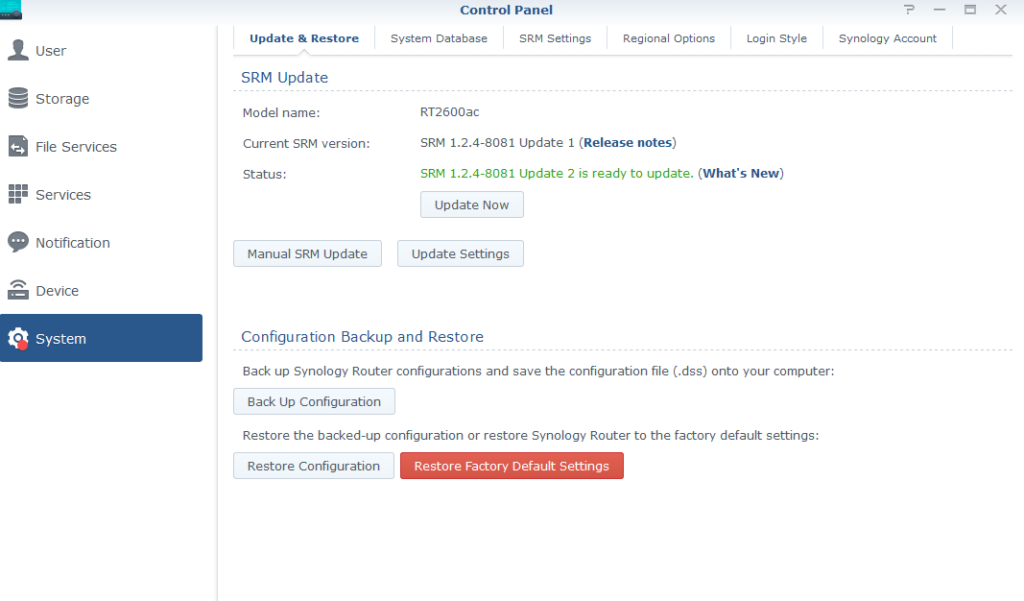
Task: Select the Login Style tab
Action: (777, 38)
